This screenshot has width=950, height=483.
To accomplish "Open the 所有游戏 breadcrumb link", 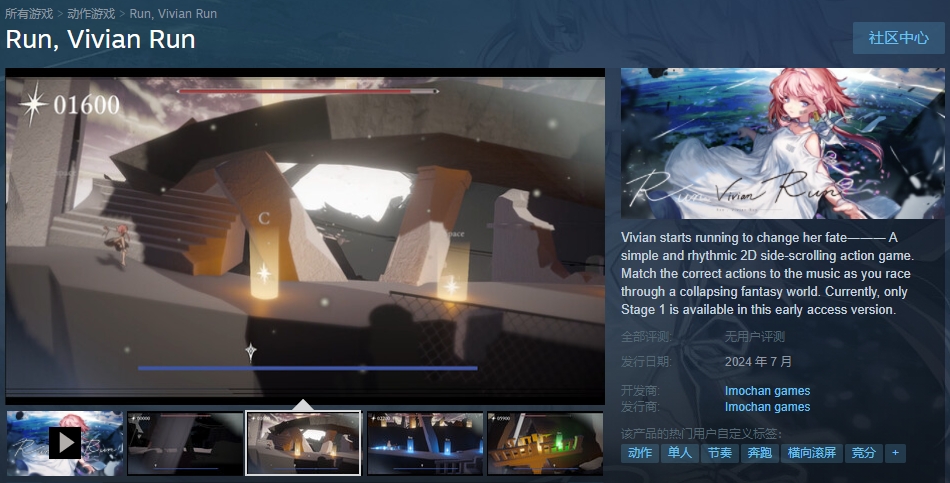I will tap(29, 13).
